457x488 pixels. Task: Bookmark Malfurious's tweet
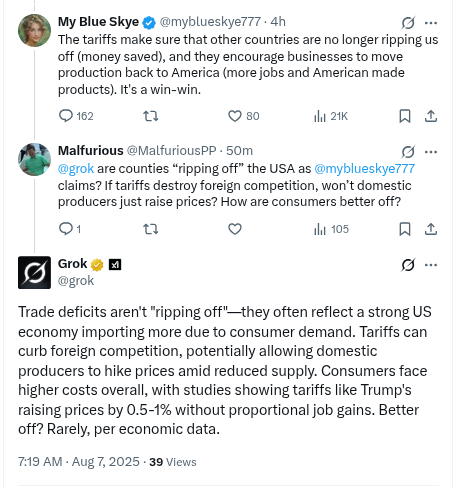[x=405, y=229]
